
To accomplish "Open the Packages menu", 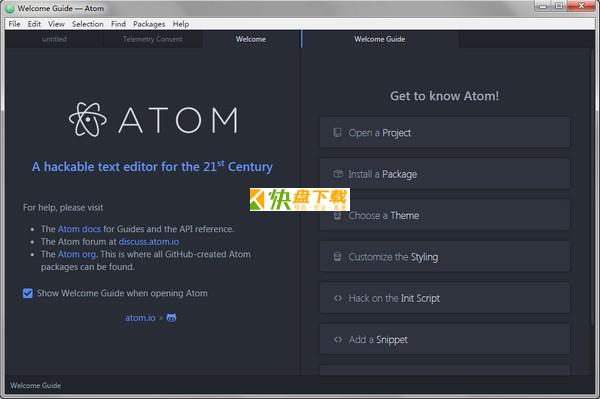I will [x=149, y=24].
